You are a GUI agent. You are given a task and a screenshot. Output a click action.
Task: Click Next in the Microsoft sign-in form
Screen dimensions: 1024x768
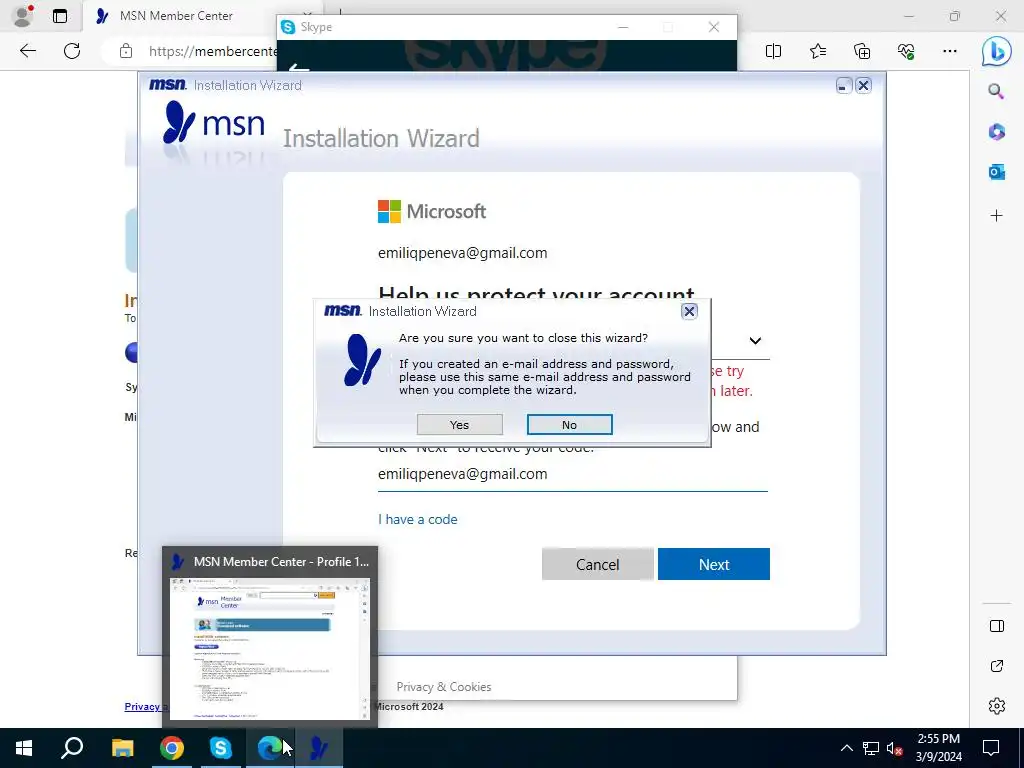tap(714, 564)
